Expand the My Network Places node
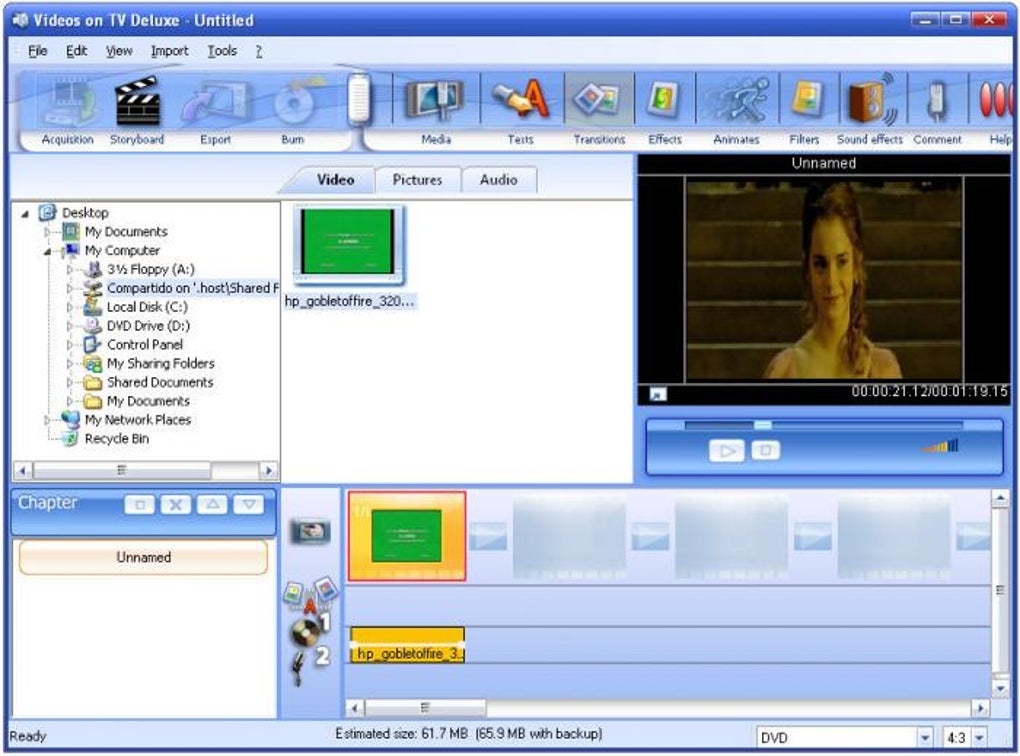The height and width of the screenshot is (756, 1020). 47,420
